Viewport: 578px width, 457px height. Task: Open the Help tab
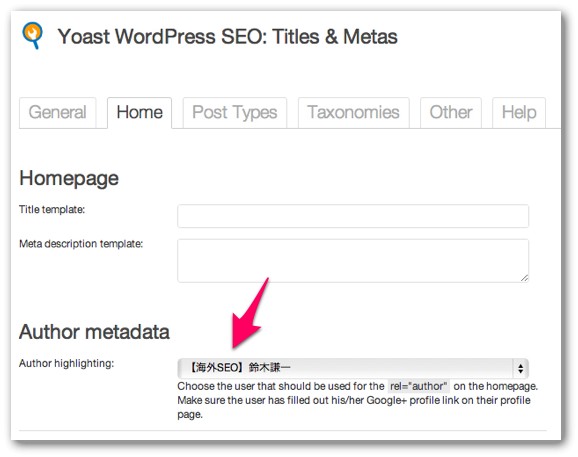click(519, 112)
